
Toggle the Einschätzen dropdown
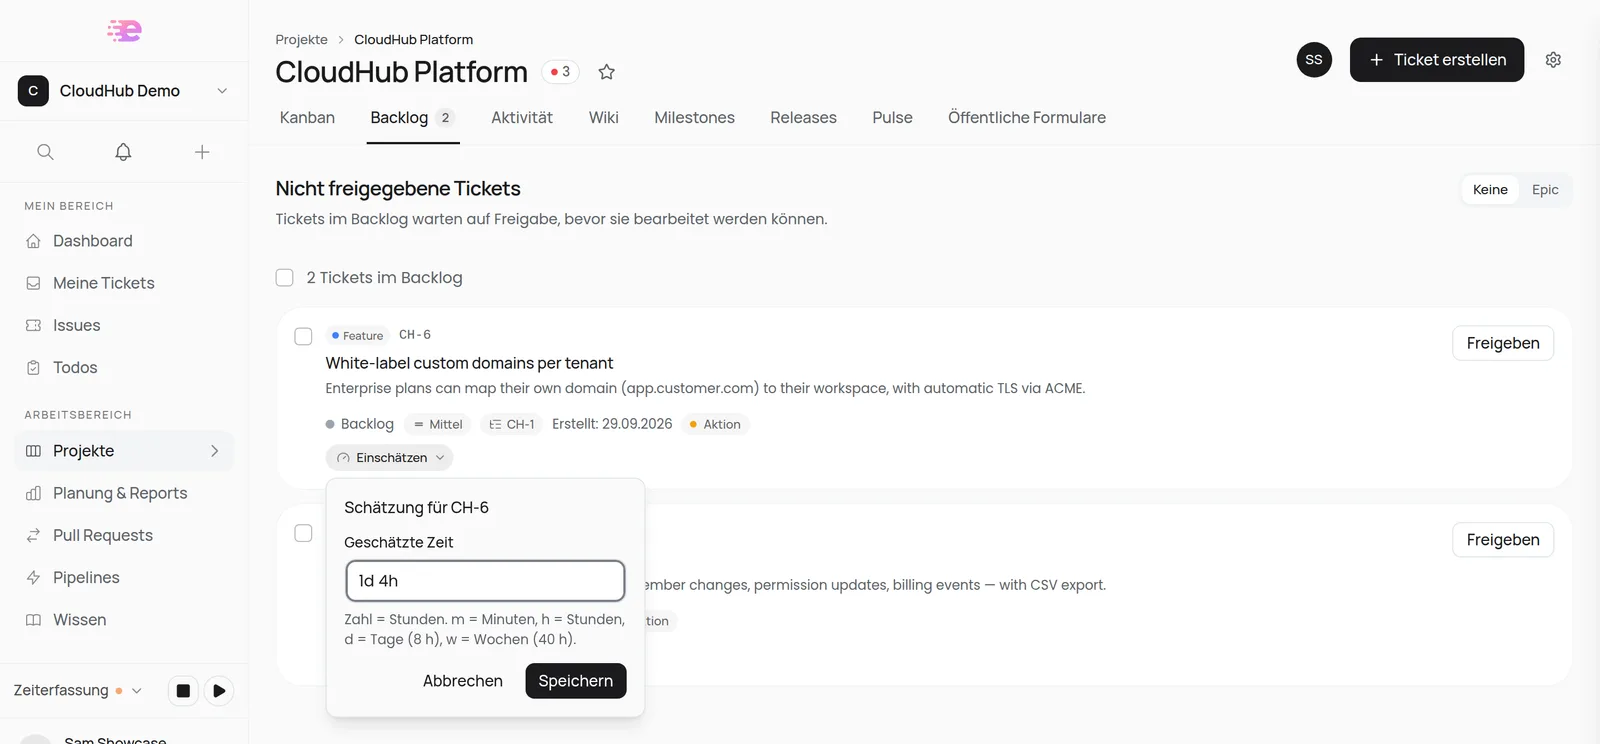(389, 458)
